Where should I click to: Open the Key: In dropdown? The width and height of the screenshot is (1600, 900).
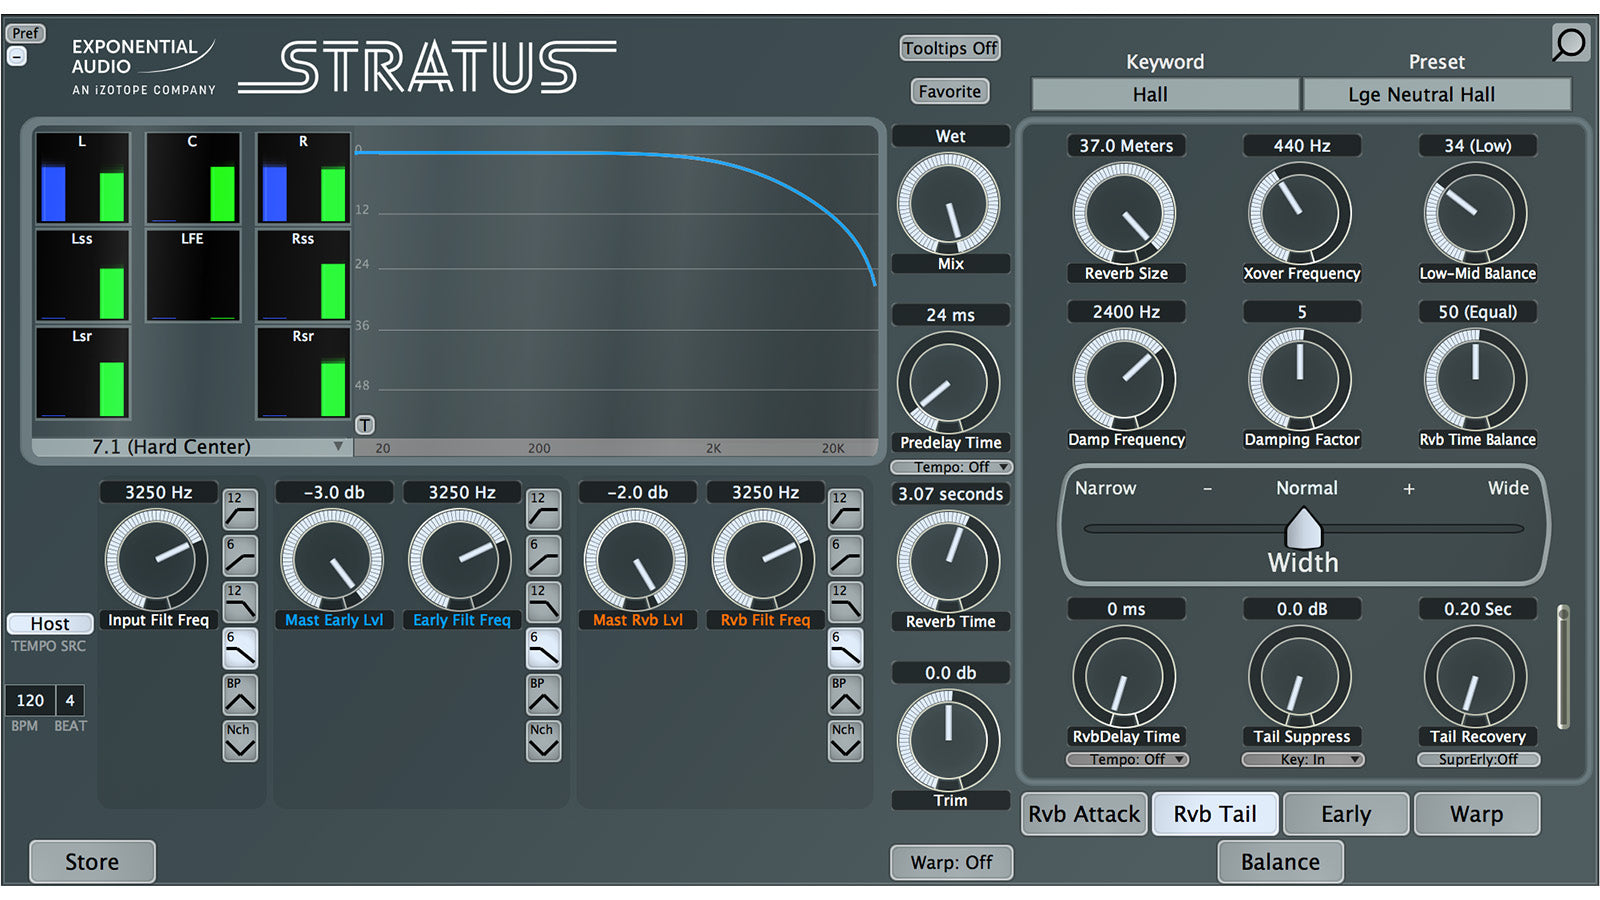(1302, 760)
